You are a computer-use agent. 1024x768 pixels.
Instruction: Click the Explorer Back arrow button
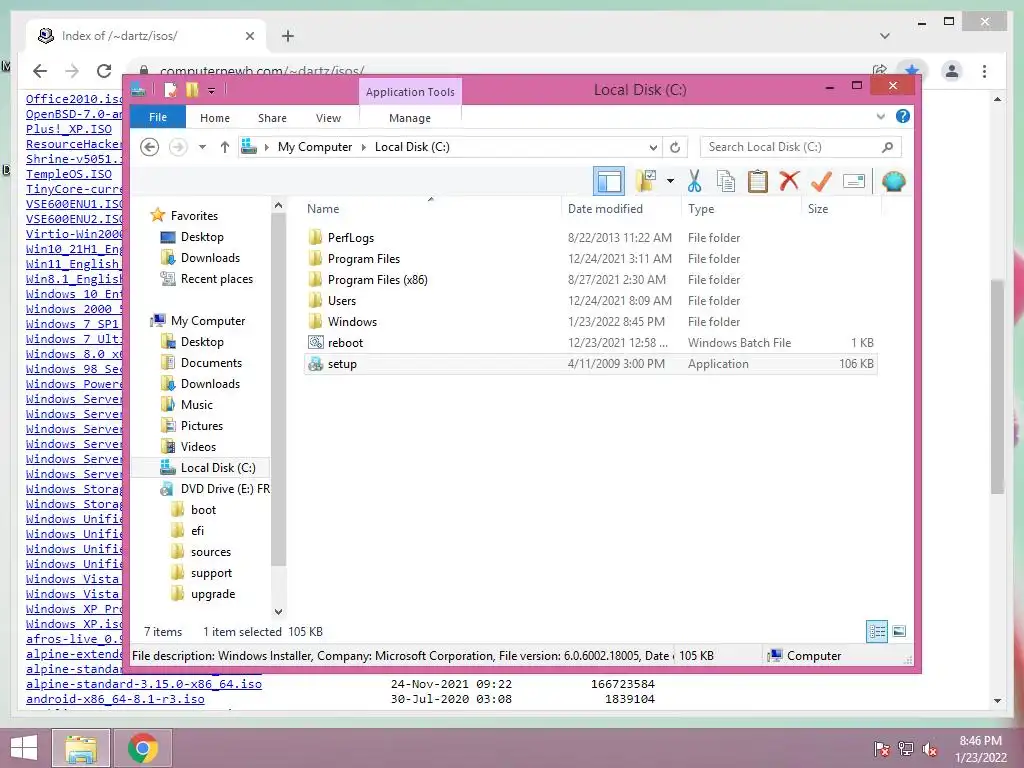tap(150, 147)
